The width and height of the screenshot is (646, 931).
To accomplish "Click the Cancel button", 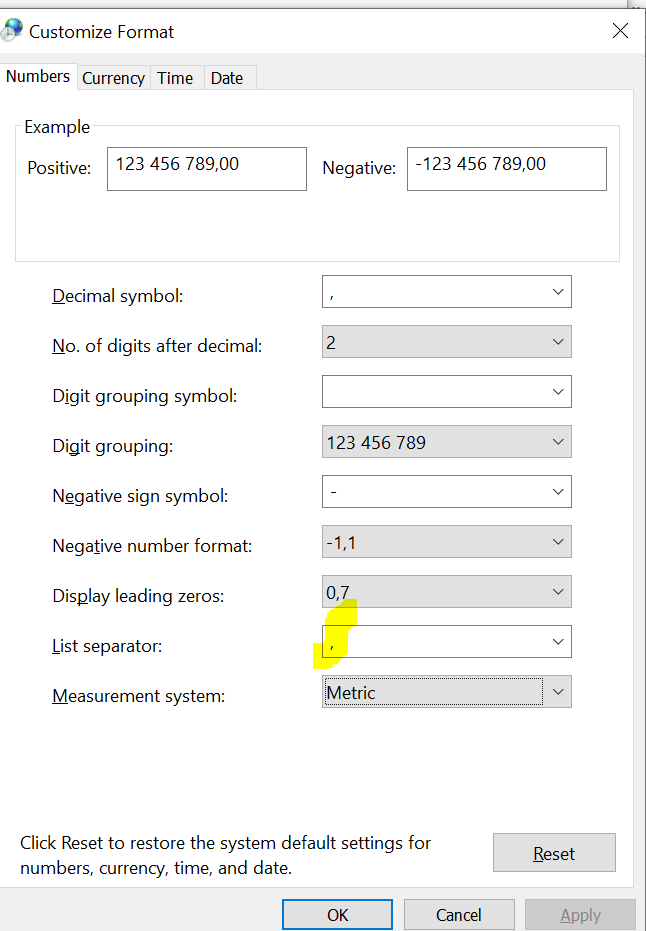I will [459, 914].
